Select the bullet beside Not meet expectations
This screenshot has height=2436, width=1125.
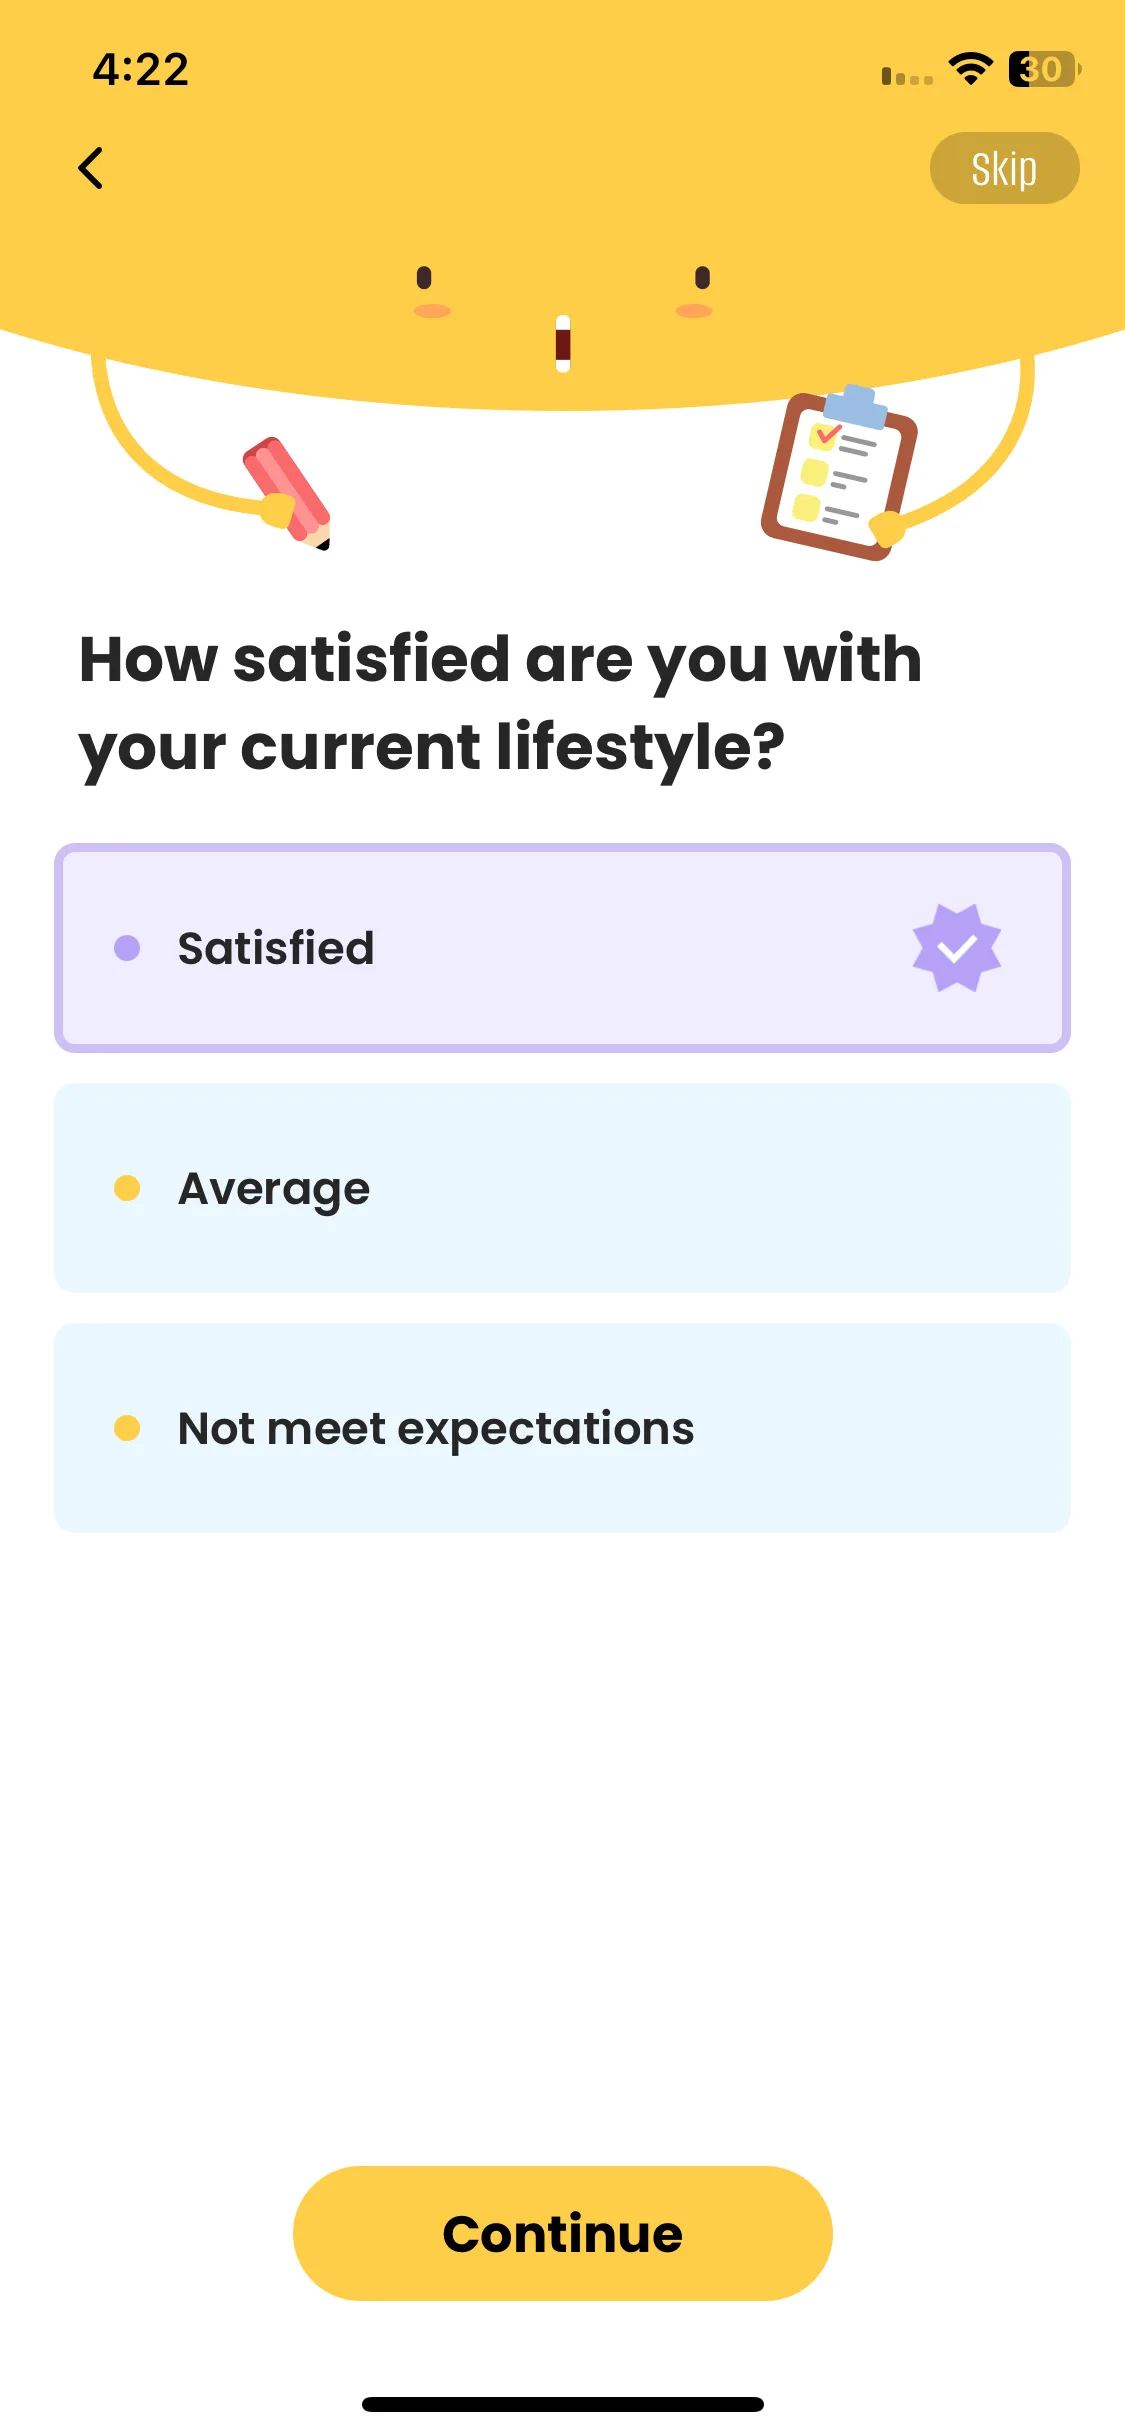(127, 1428)
